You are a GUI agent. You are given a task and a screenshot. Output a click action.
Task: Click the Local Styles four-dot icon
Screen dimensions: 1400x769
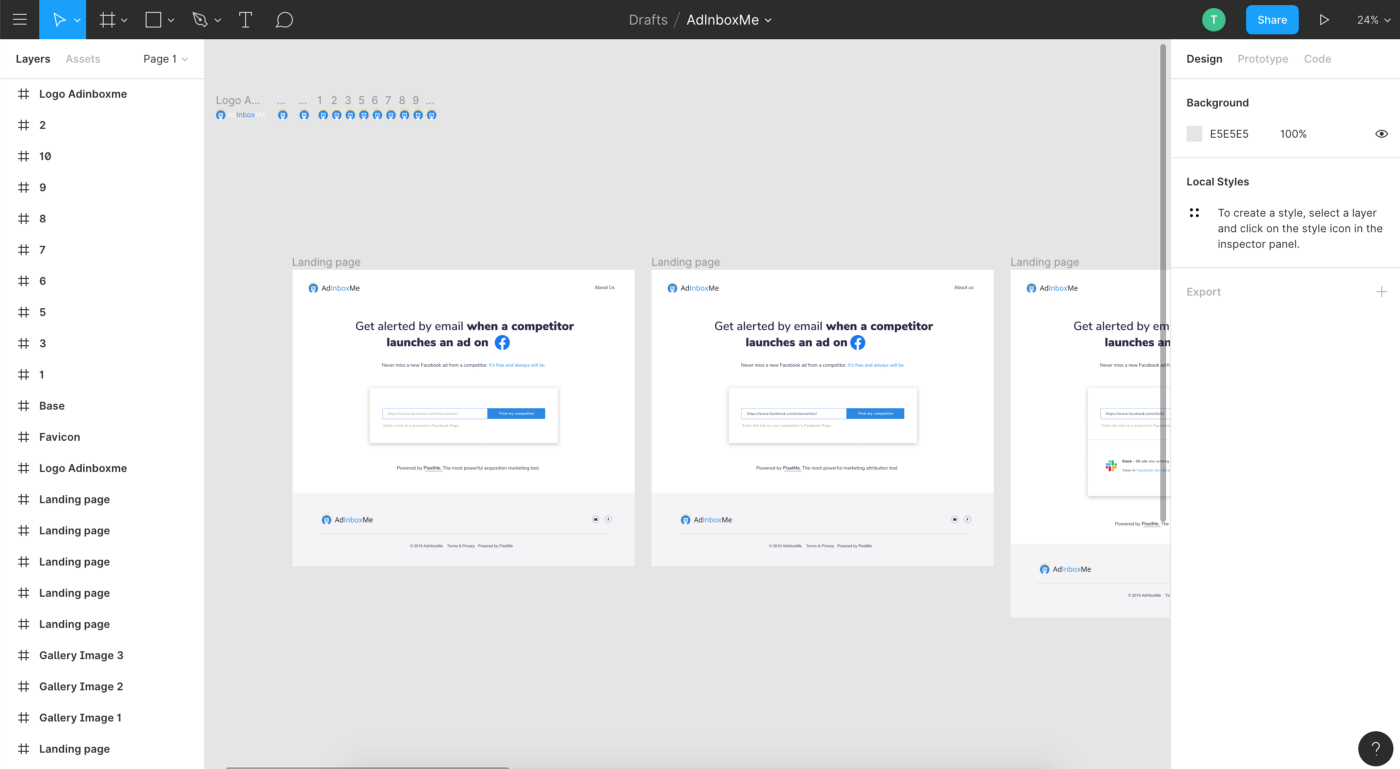coord(1194,213)
